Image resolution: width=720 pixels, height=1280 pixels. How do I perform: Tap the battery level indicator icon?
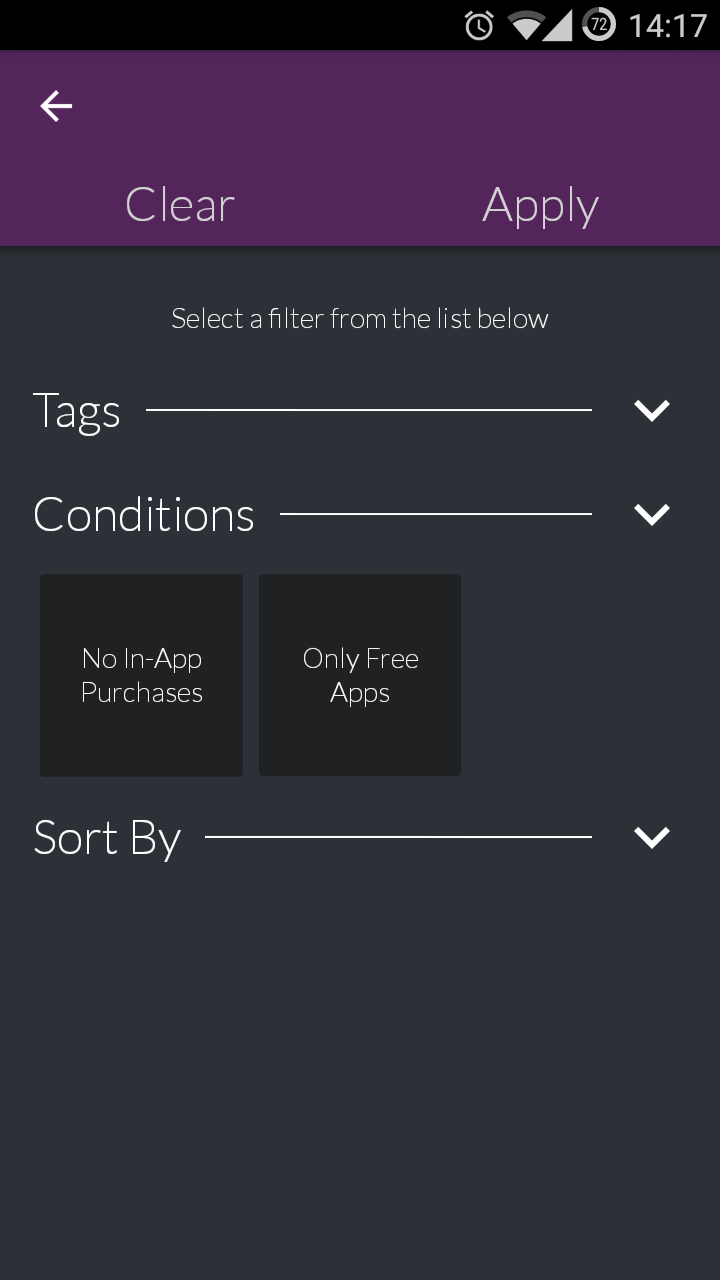tap(599, 26)
